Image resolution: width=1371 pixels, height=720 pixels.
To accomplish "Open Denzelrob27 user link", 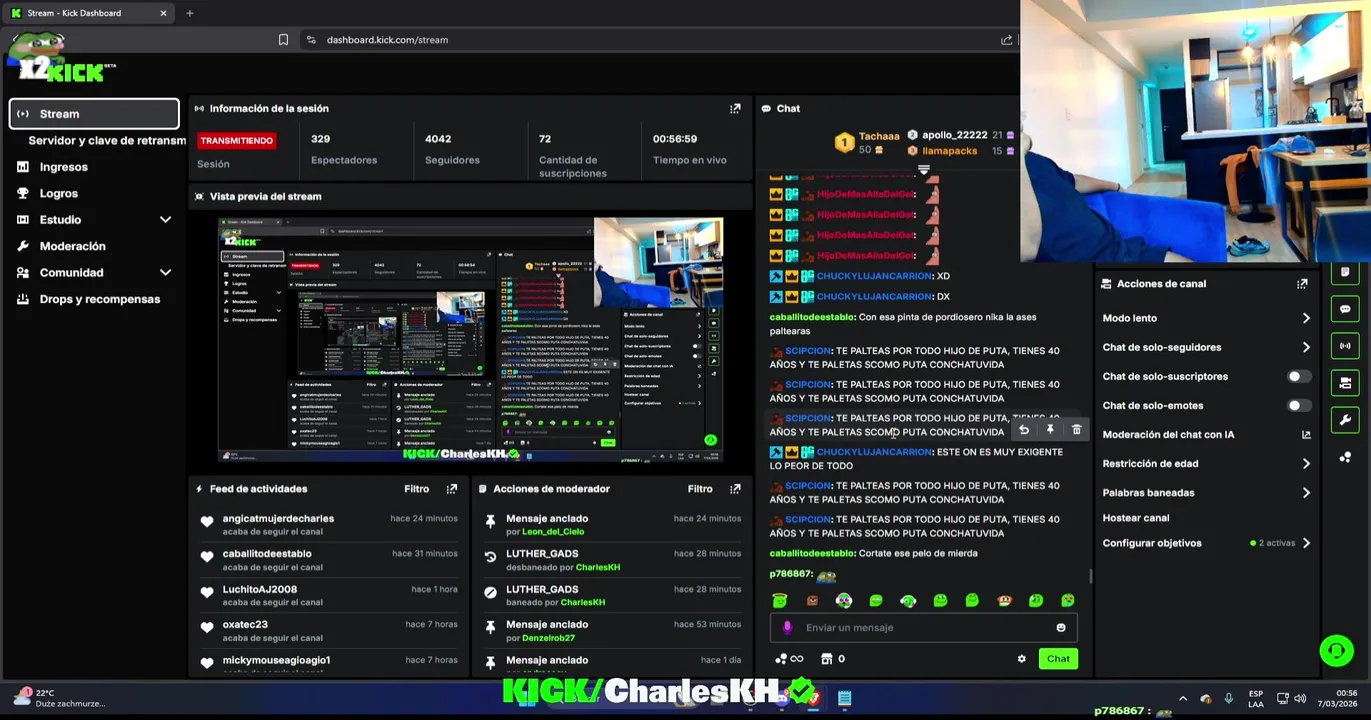I will pos(548,638).
